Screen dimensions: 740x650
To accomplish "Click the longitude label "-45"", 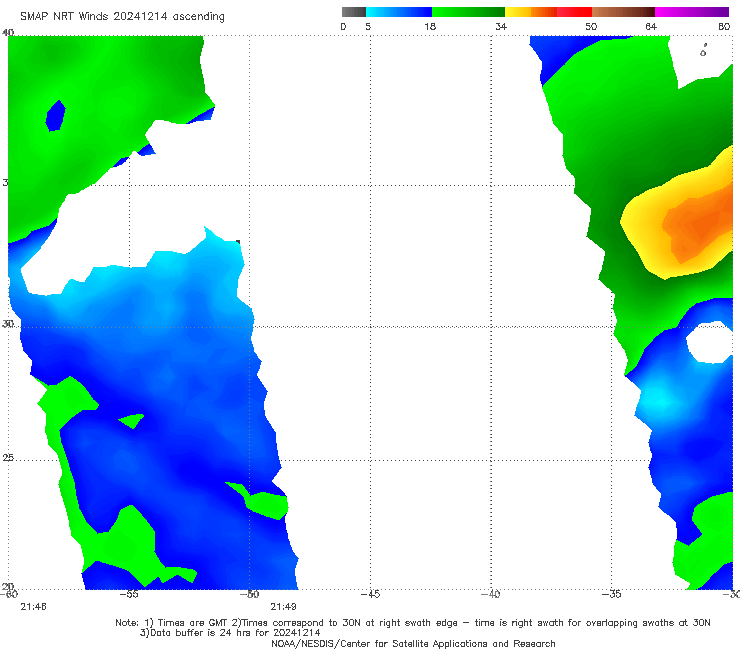I will (370, 594).
